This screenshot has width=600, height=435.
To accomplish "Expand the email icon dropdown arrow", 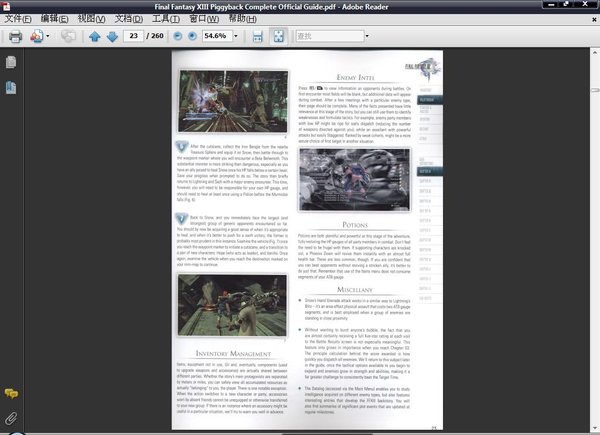I will (x=49, y=36).
